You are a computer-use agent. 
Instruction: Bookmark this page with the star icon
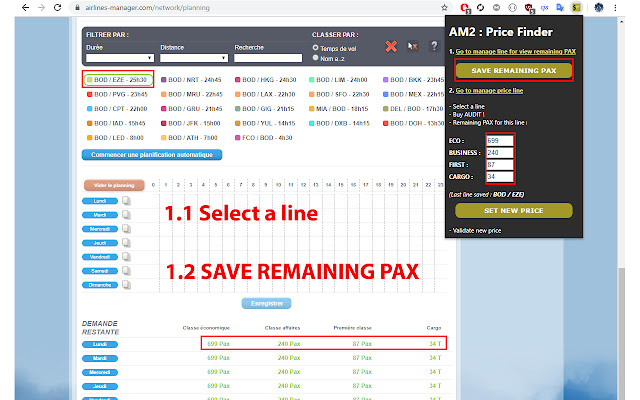(x=444, y=7)
